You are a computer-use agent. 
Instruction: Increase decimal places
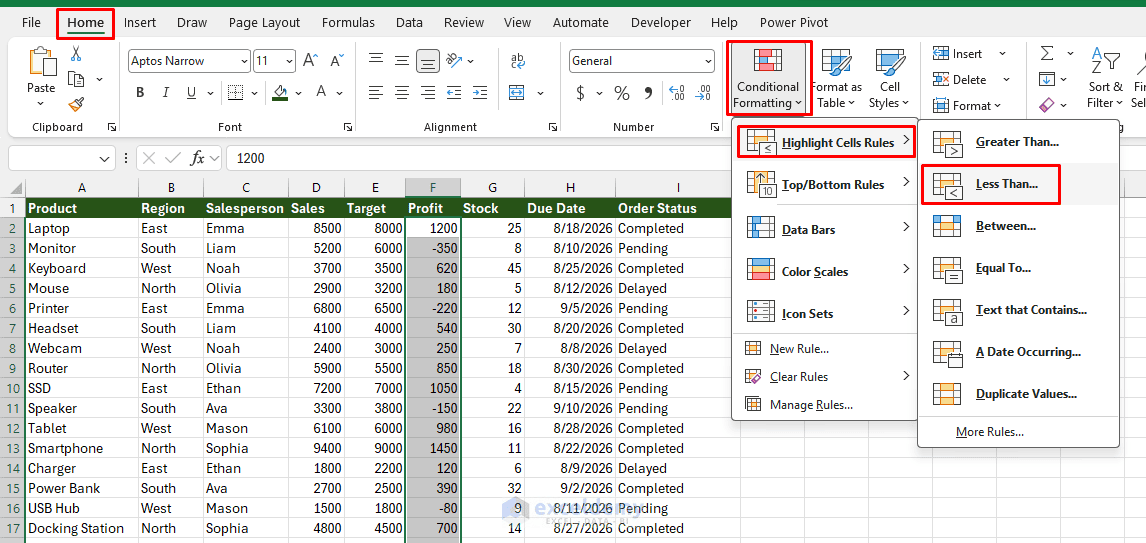point(677,93)
